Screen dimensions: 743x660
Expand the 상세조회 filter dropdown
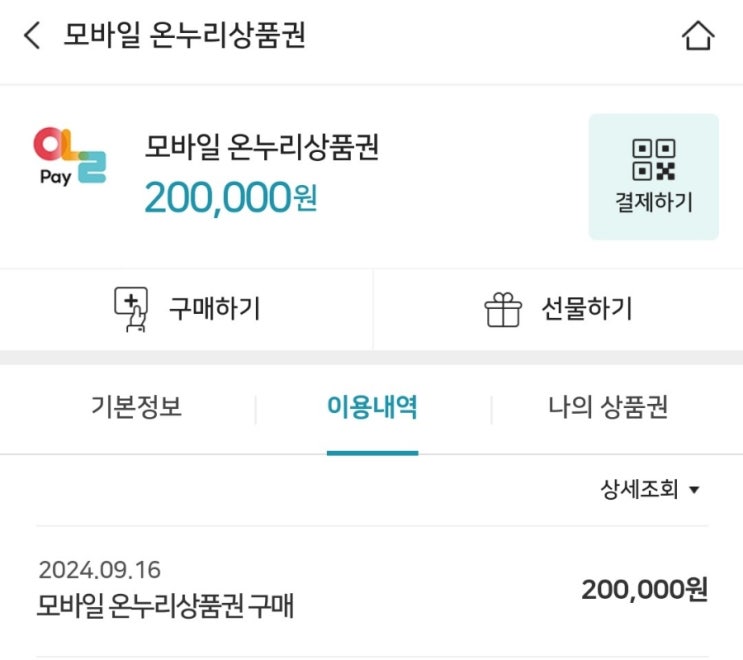[650, 489]
